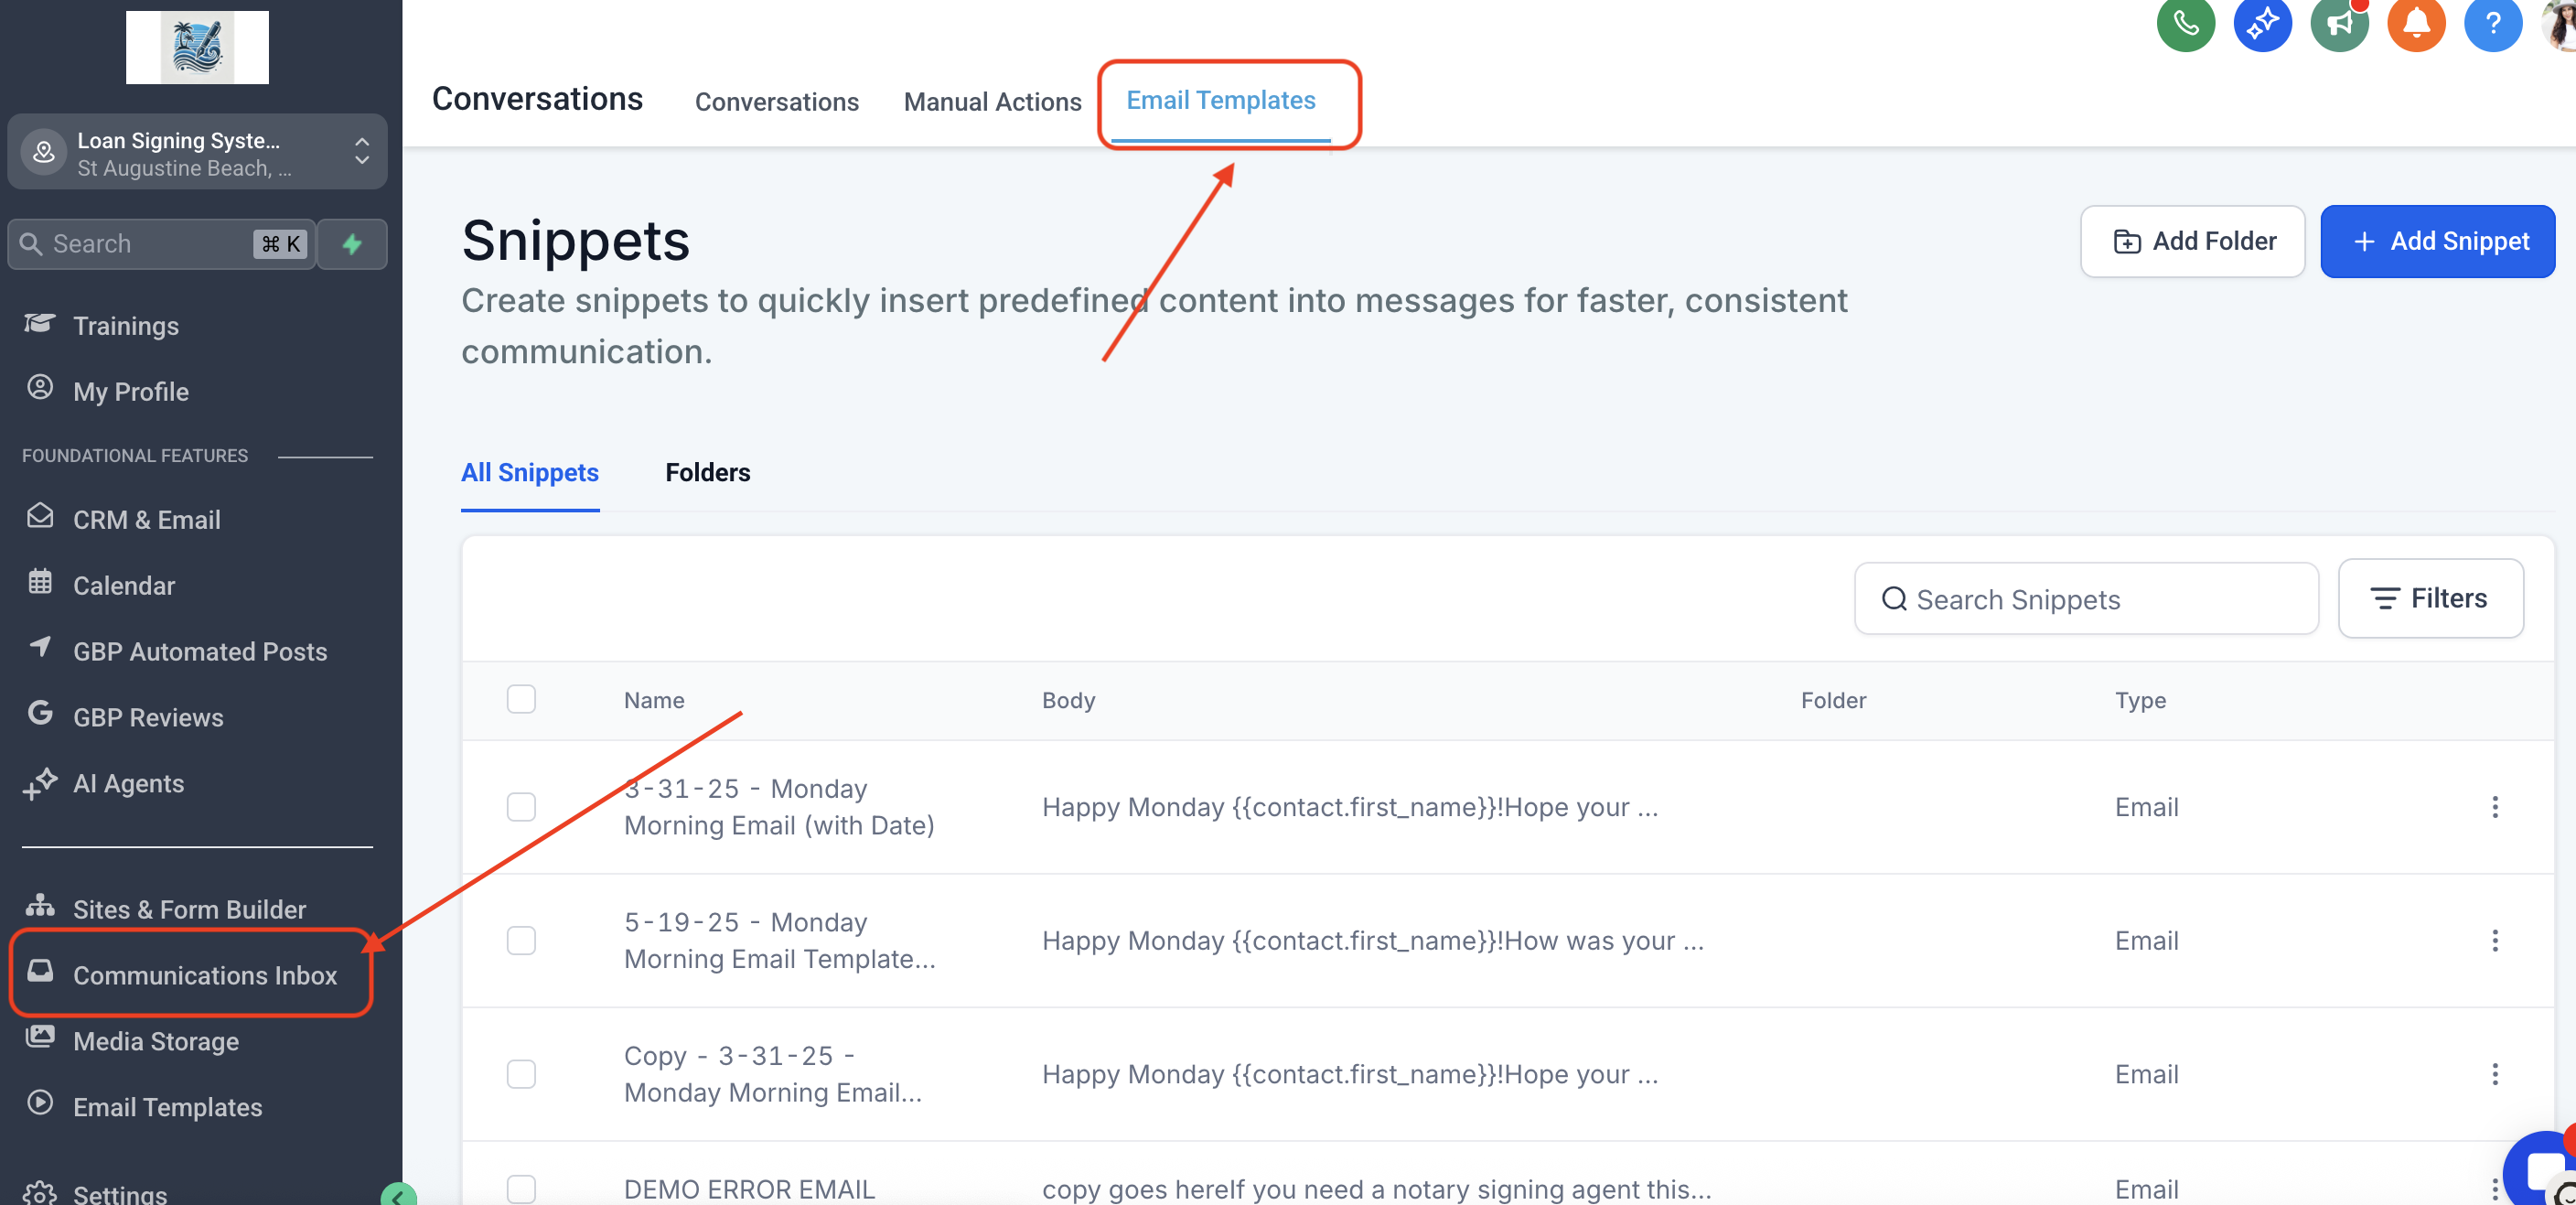2576x1205 pixels.
Task: Open the Media Storage sidebar link
Action: pyautogui.click(x=156, y=1041)
